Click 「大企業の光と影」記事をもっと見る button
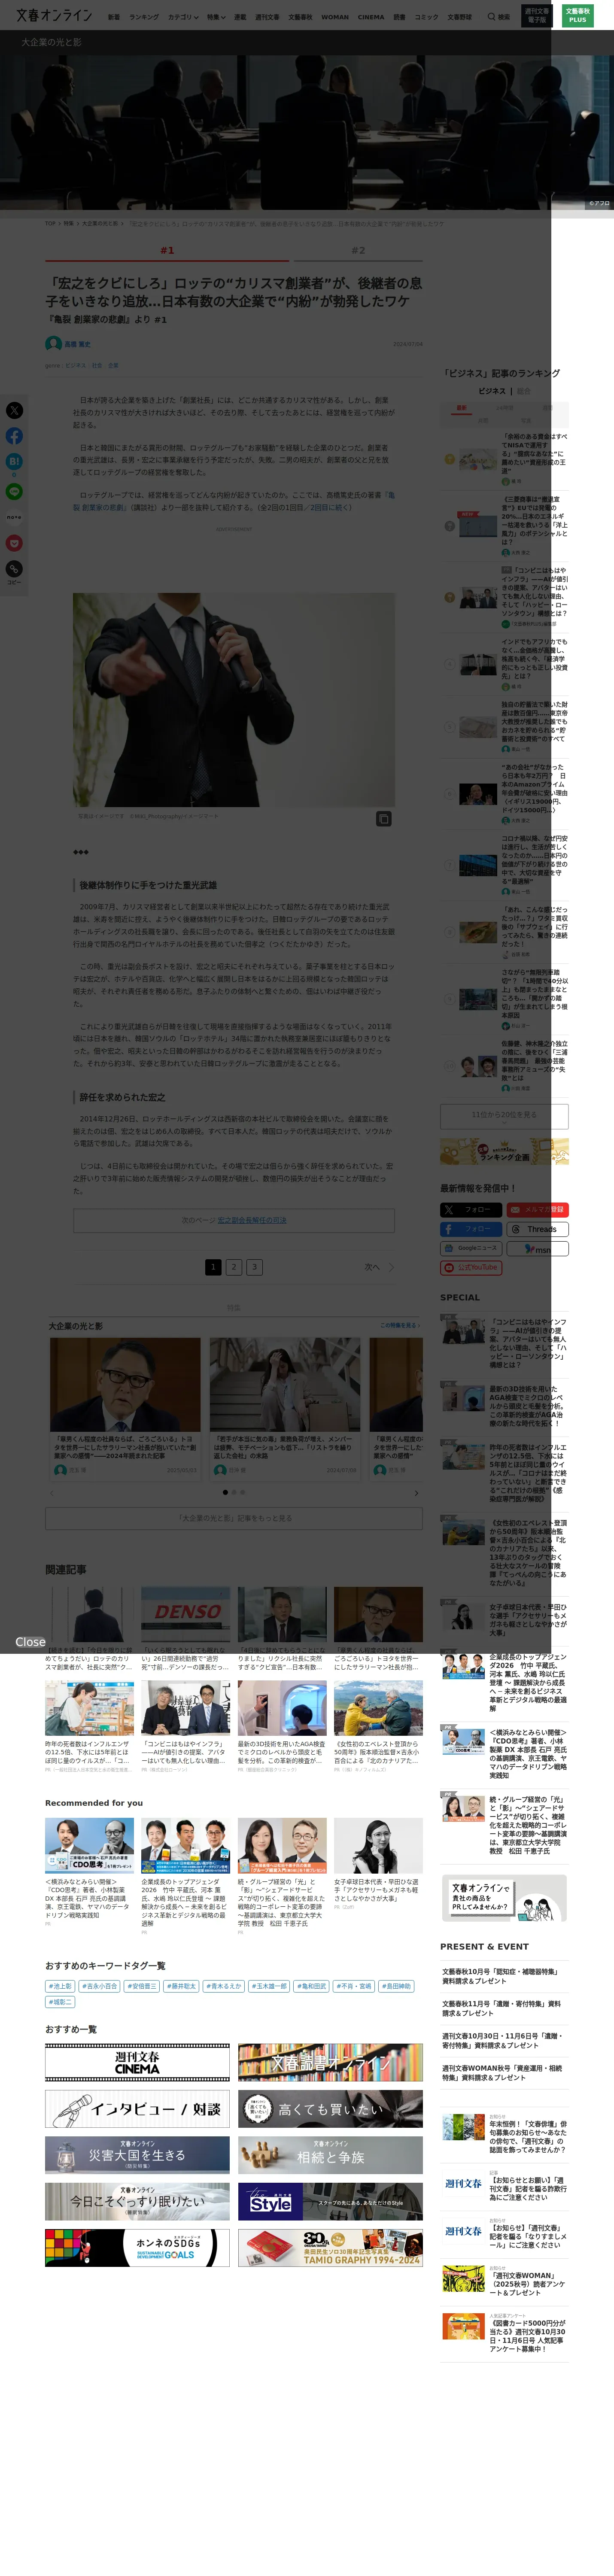This screenshot has height=2576, width=614. coord(234,1518)
